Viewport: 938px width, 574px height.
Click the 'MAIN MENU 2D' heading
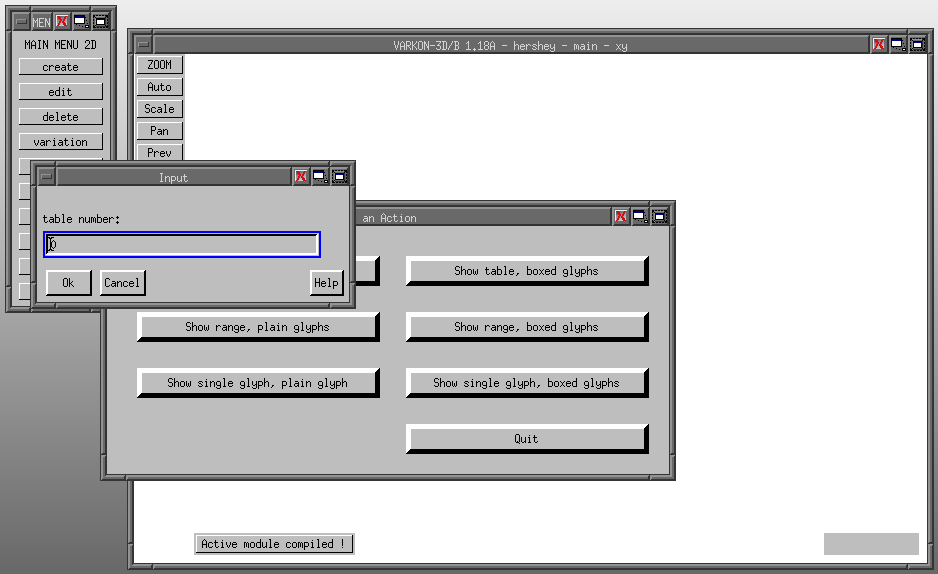tap(60, 45)
